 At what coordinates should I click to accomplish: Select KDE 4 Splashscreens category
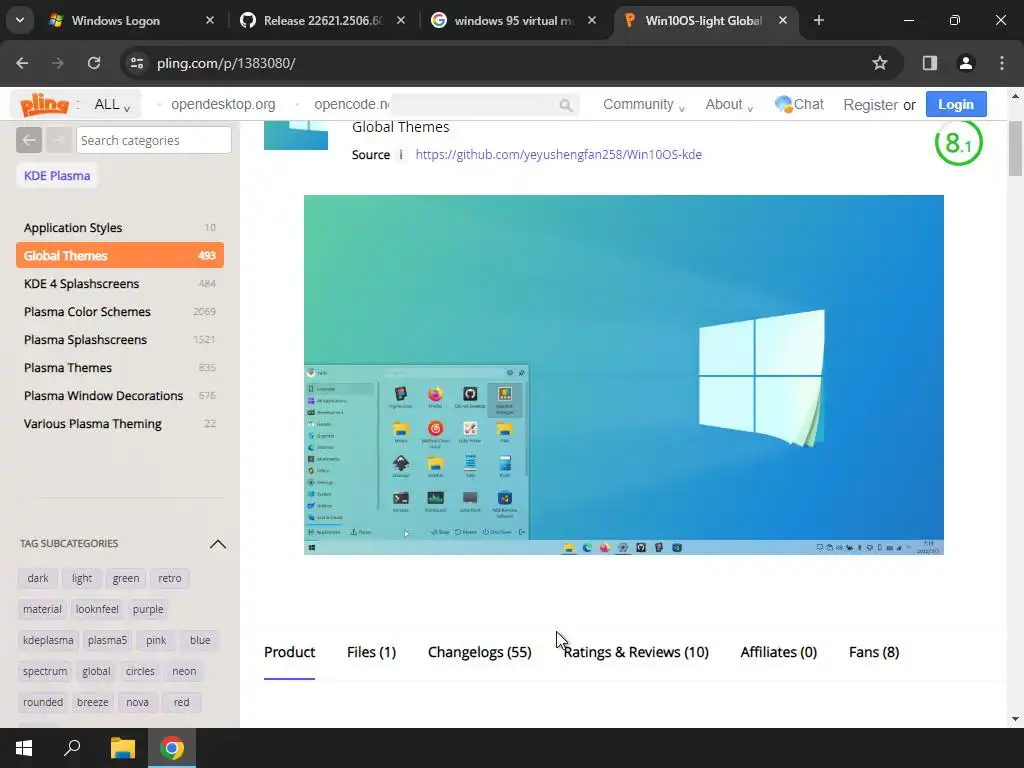(x=120, y=283)
